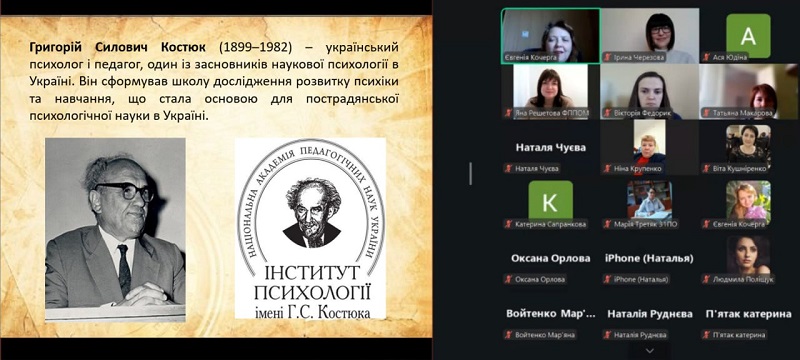Click muted mic icon beside Войтенко Мар'яна label
Image resolution: width=800 pixels, height=360 pixels.
508,336
